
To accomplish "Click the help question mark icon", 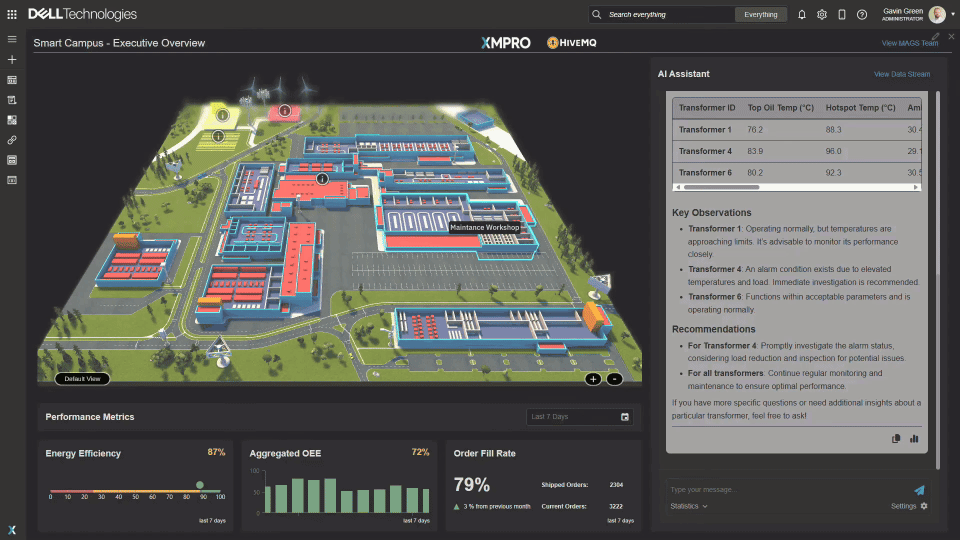I will (862, 15).
